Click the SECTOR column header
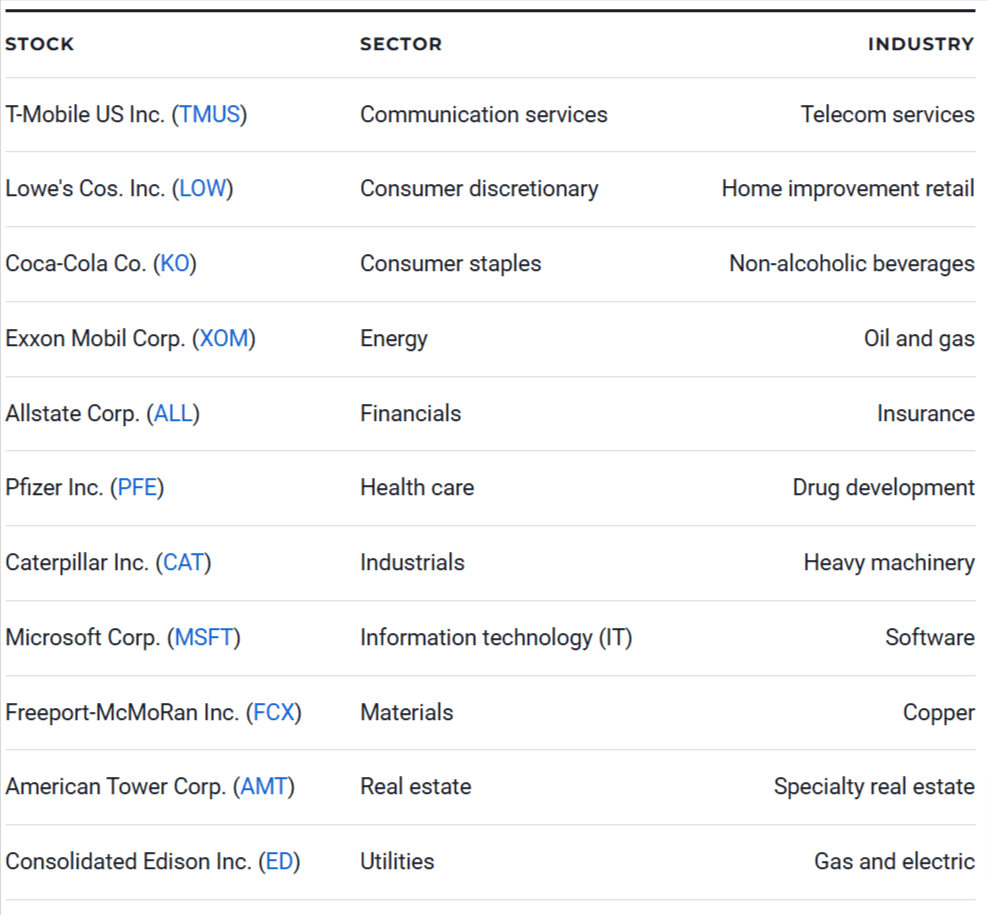This screenshot has height=915, width=987. click(401, 44)
